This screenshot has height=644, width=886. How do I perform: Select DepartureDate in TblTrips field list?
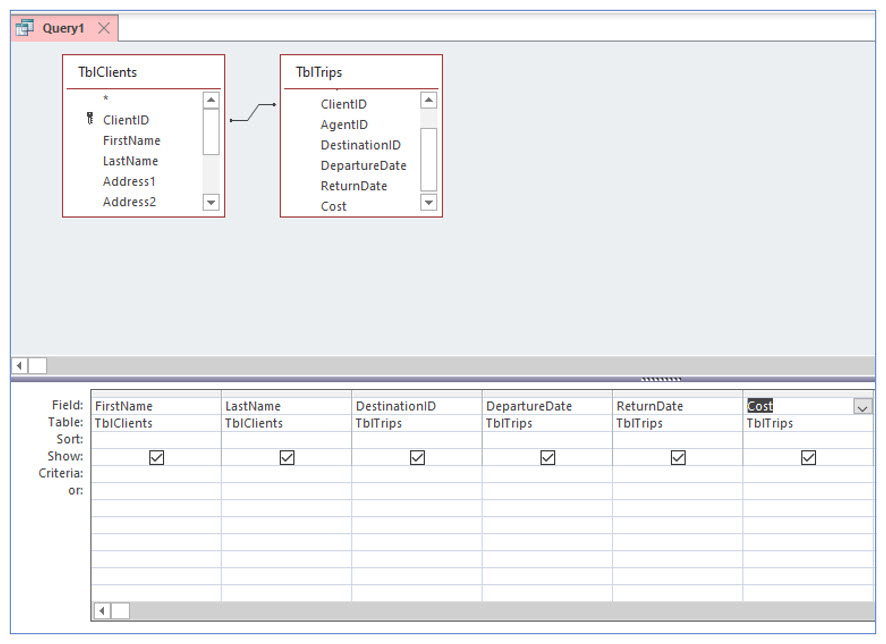pyautogui.click(x=363, y=166)
